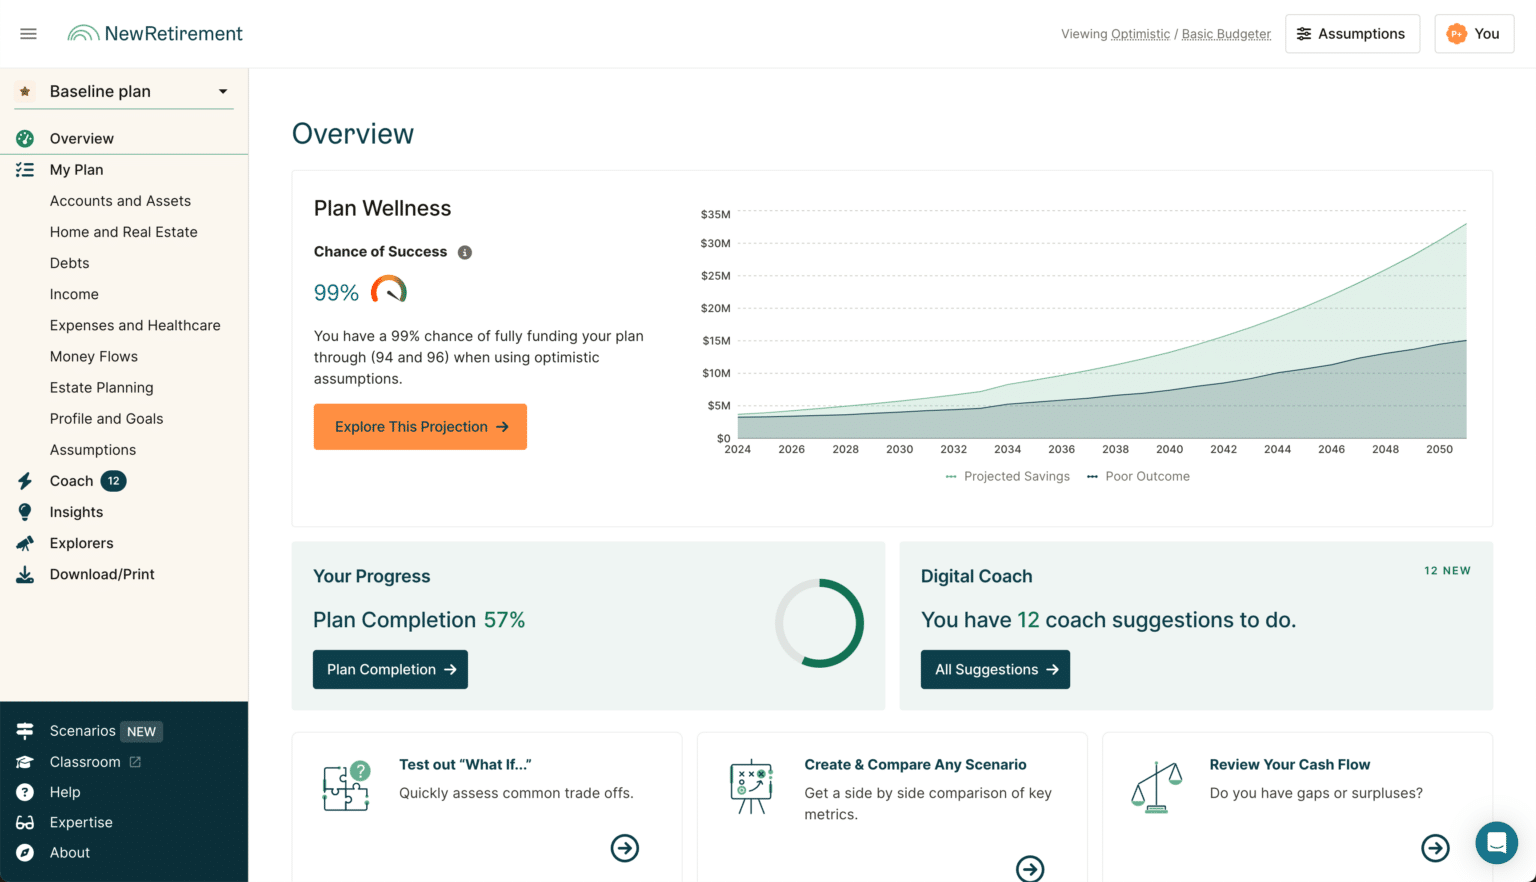
Task: Click the arrow icon under Test out What If
Action: (x=625, y=848)
